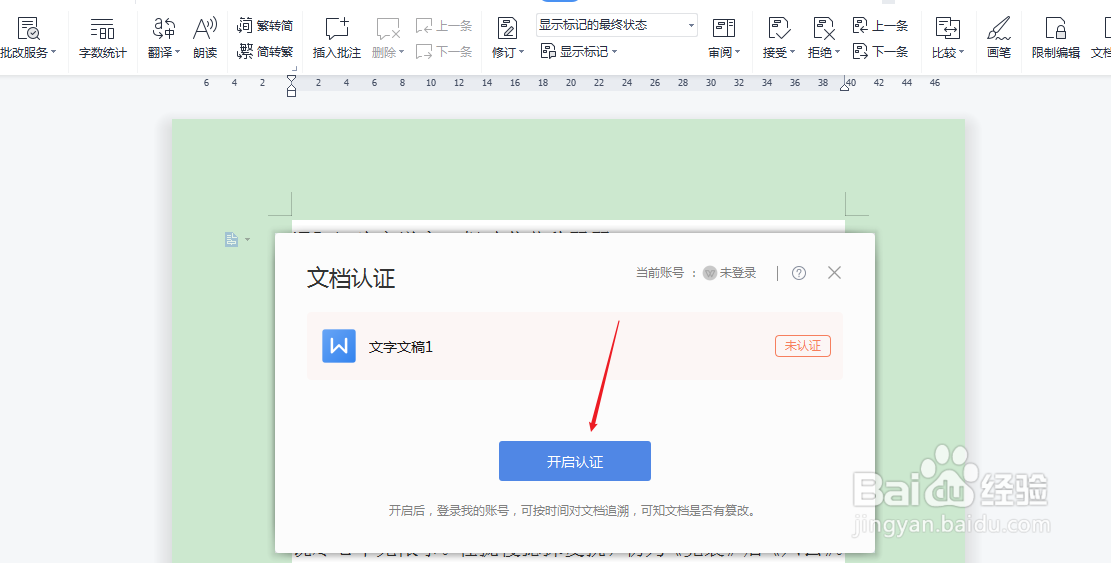Expand the 比较 dropdown arrow
1111x563 pixels.
pos(961,52)
